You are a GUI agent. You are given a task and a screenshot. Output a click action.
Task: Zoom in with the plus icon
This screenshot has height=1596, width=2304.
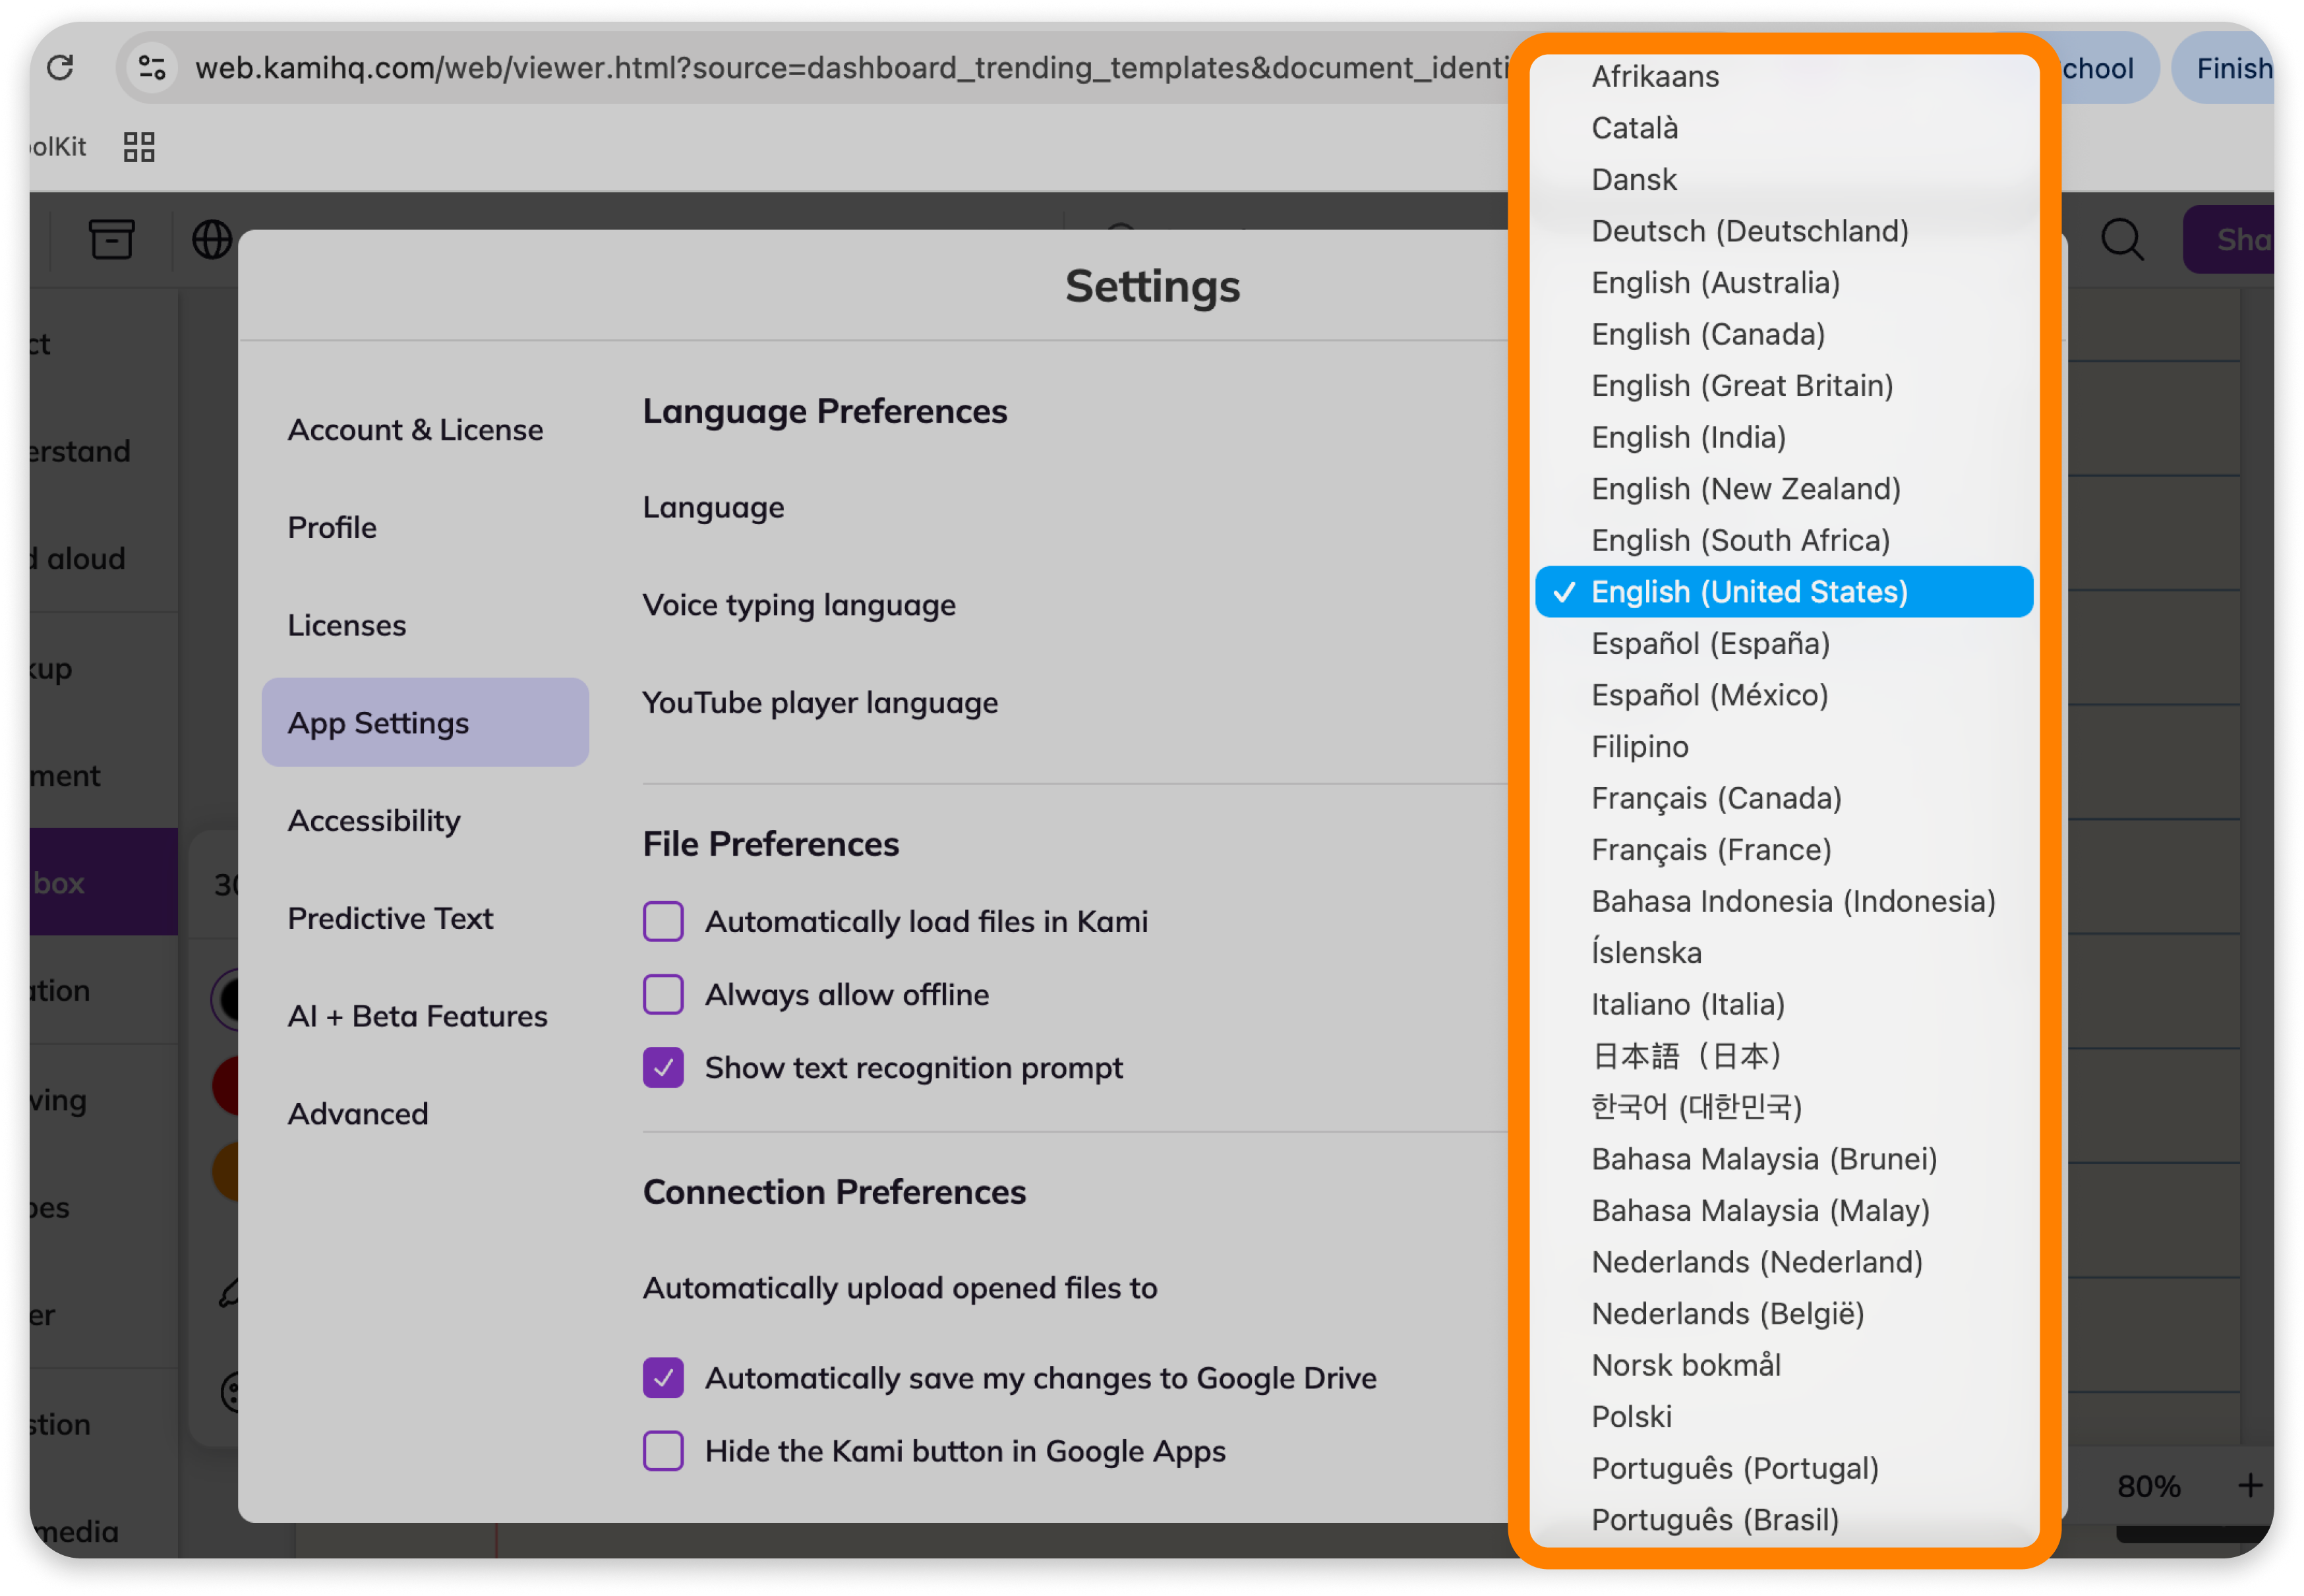point(2250,1485)
